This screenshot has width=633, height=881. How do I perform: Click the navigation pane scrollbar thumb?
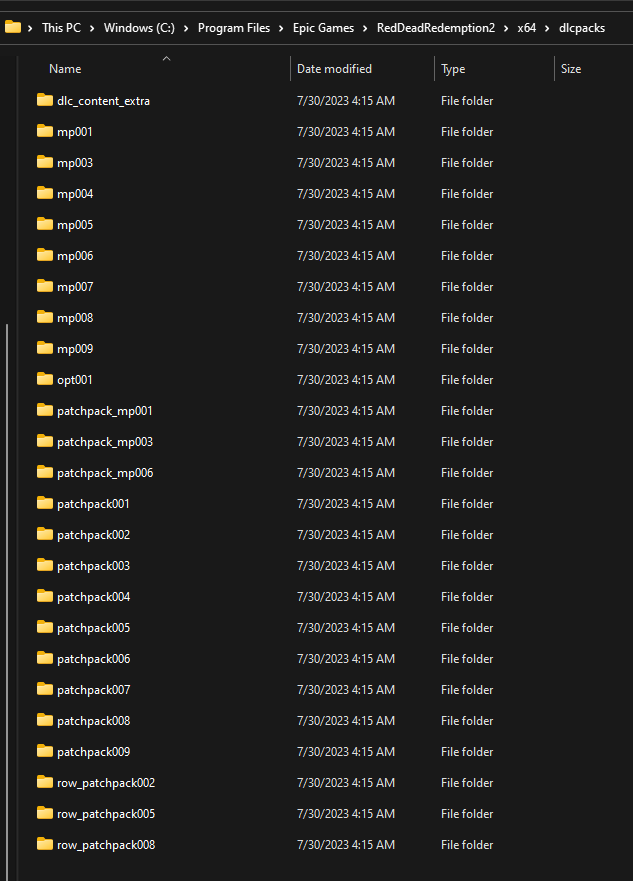7,601
